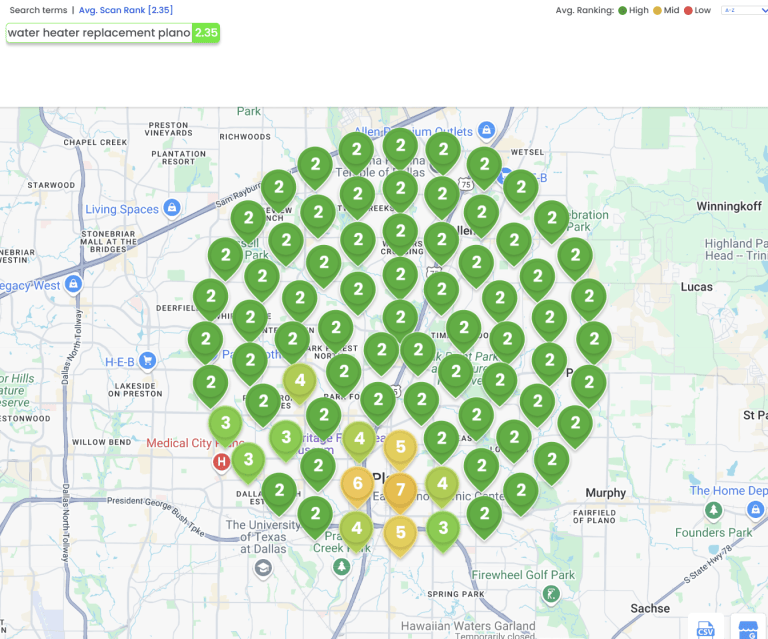
Task: Select the orange rank 7 map pin
Action: click(400, 490)
